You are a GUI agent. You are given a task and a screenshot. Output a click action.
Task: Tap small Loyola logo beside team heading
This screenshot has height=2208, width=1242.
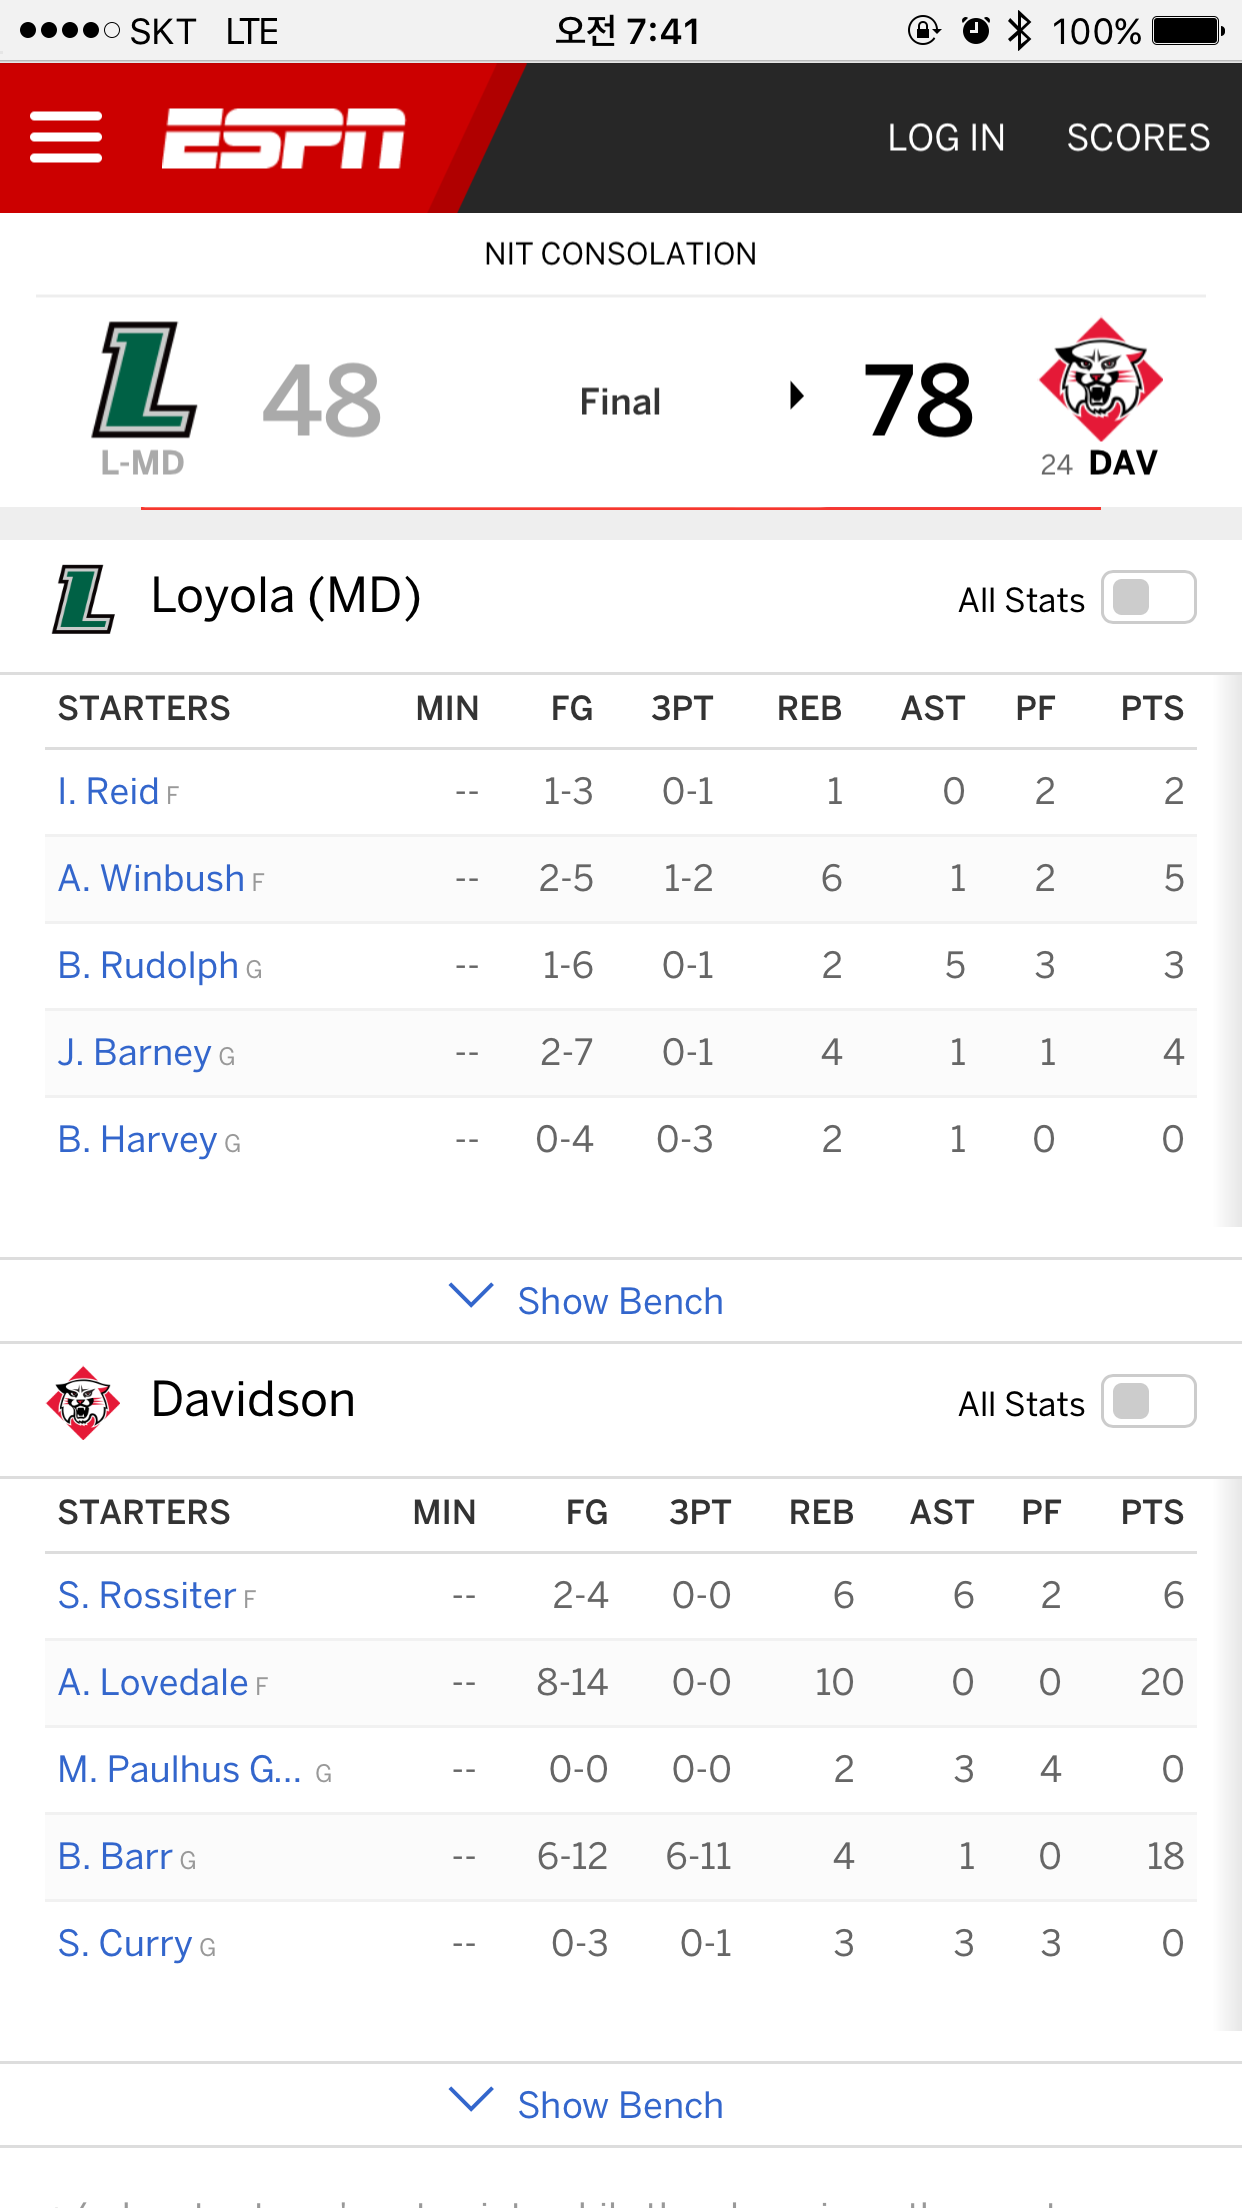click(83, 599)
